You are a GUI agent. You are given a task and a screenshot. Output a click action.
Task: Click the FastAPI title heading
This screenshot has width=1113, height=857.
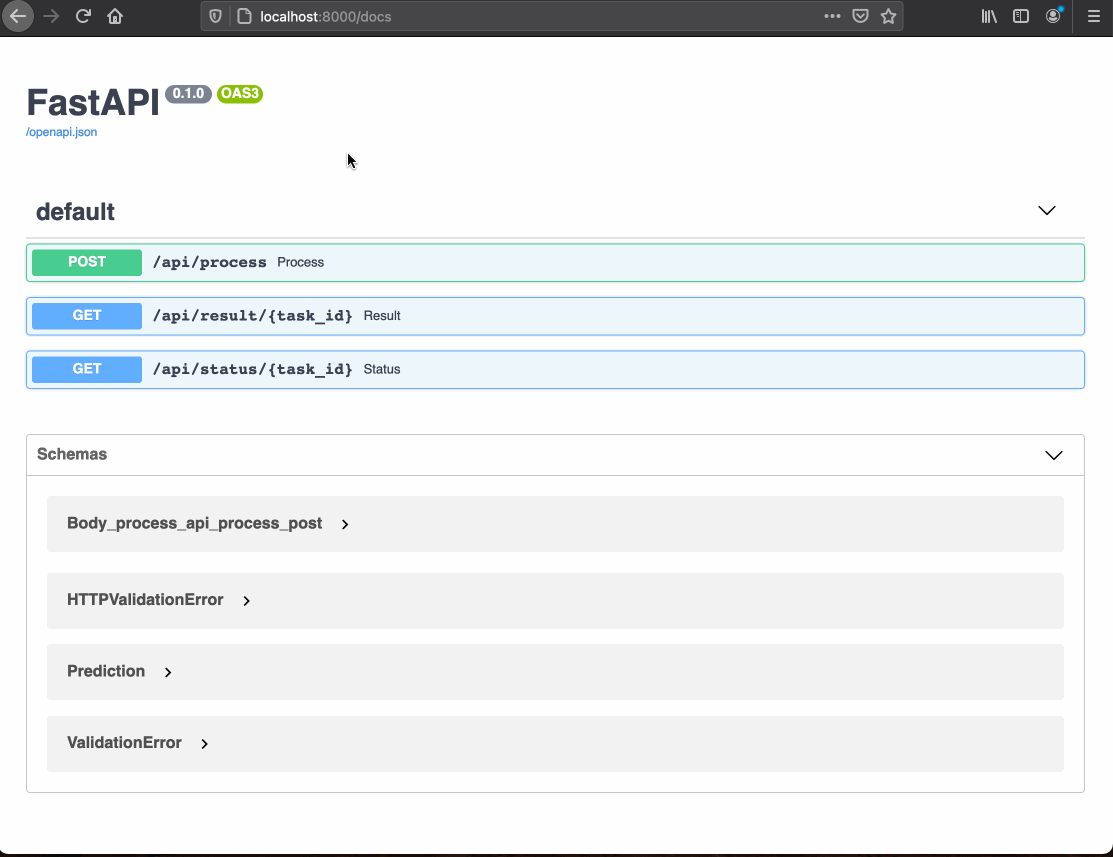93,102
